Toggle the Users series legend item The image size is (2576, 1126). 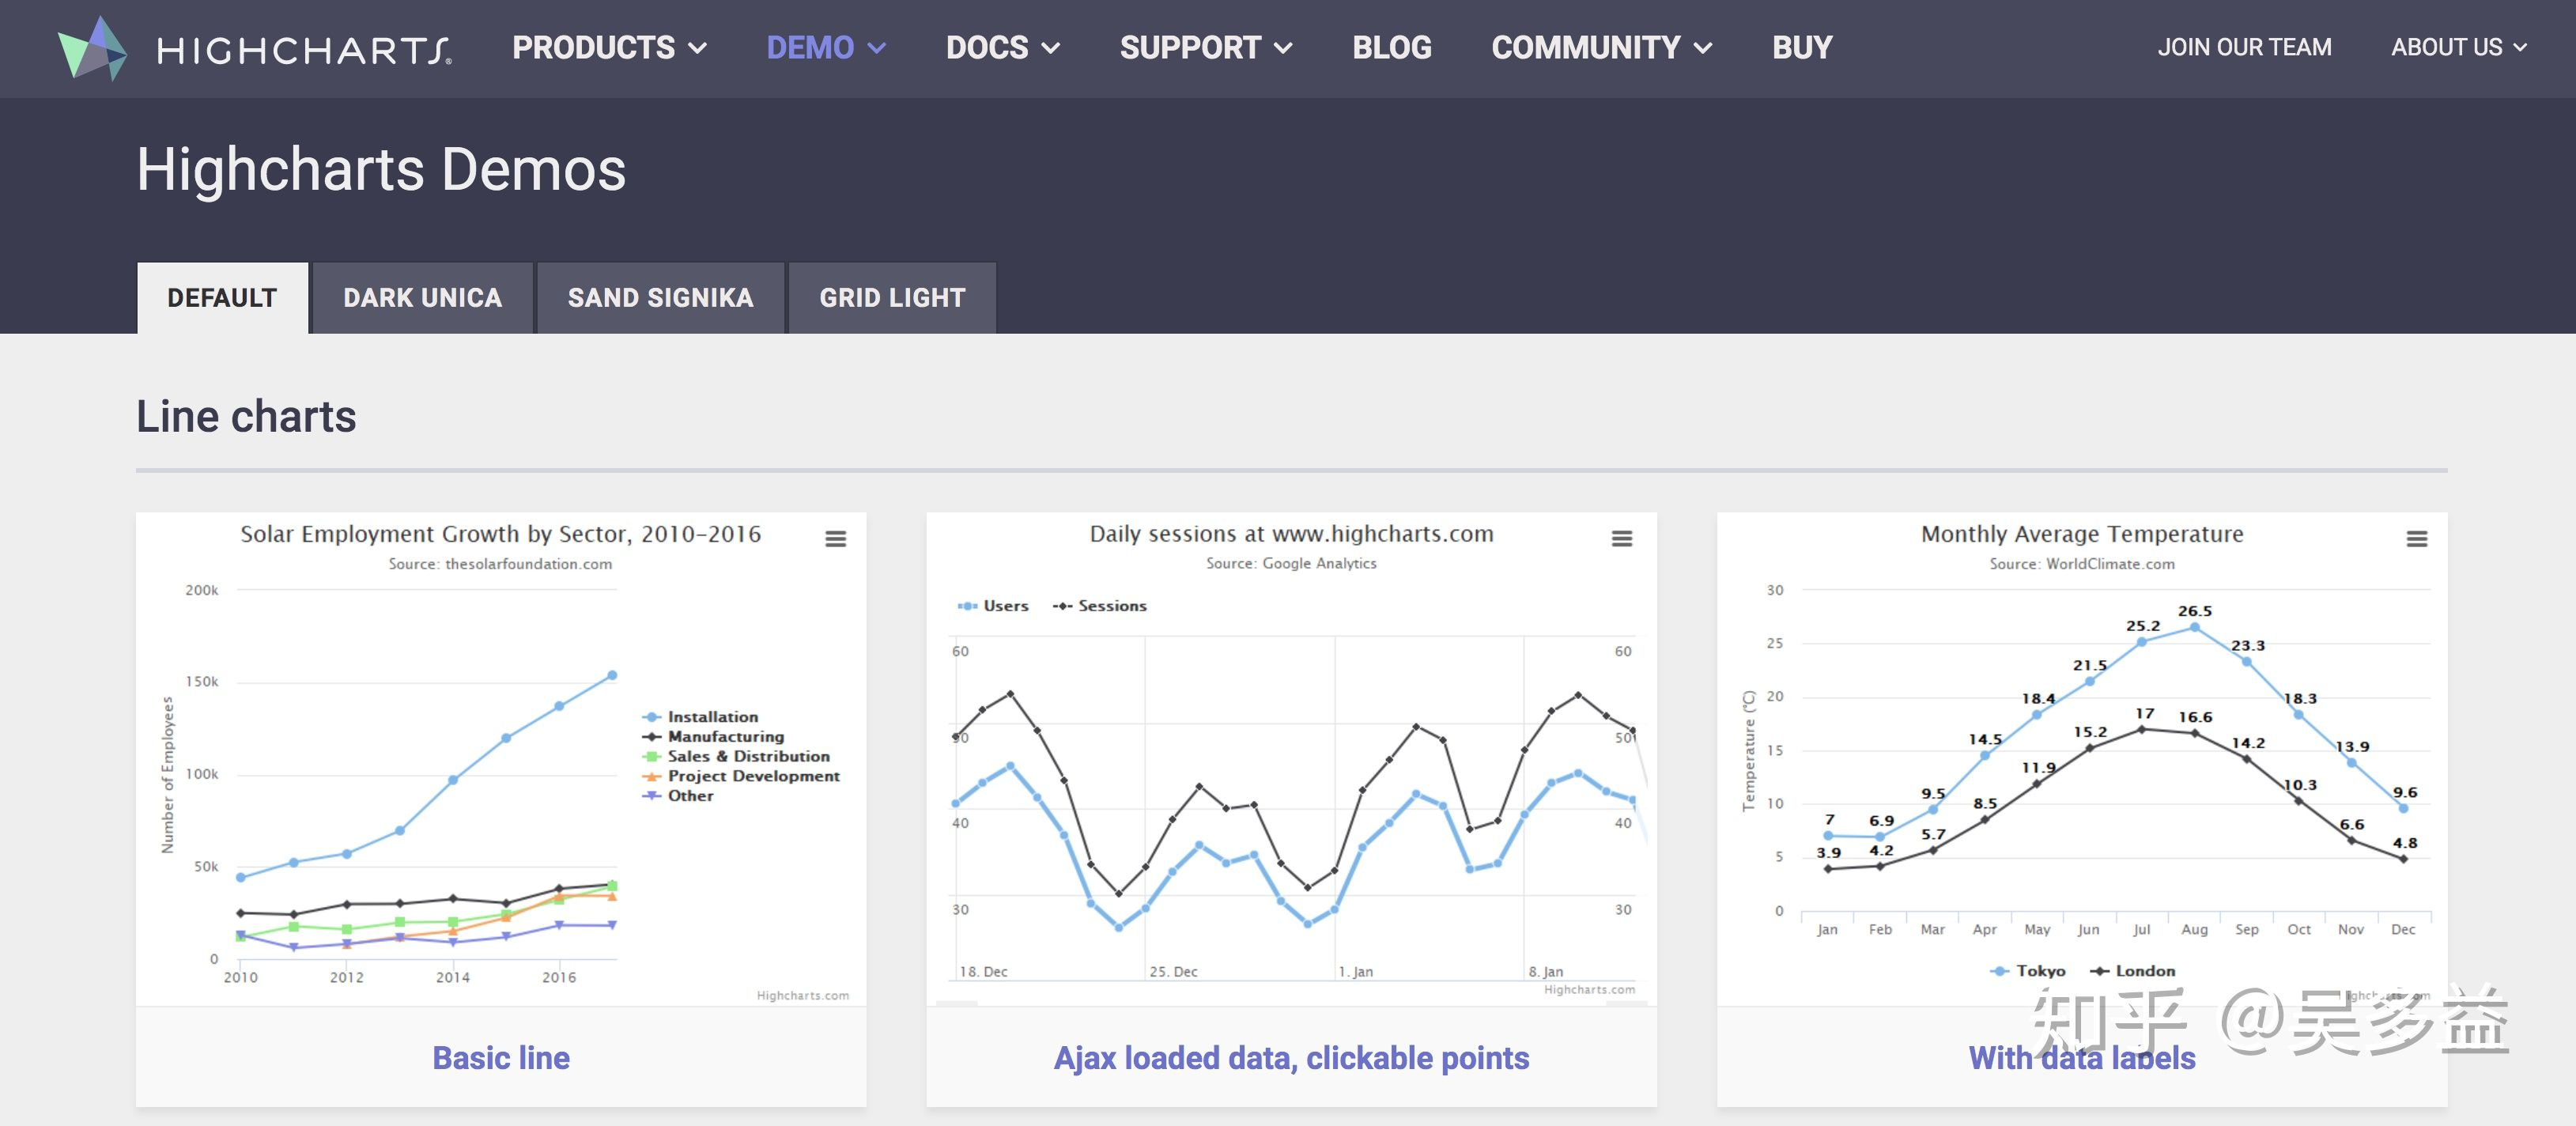(993, 606)
